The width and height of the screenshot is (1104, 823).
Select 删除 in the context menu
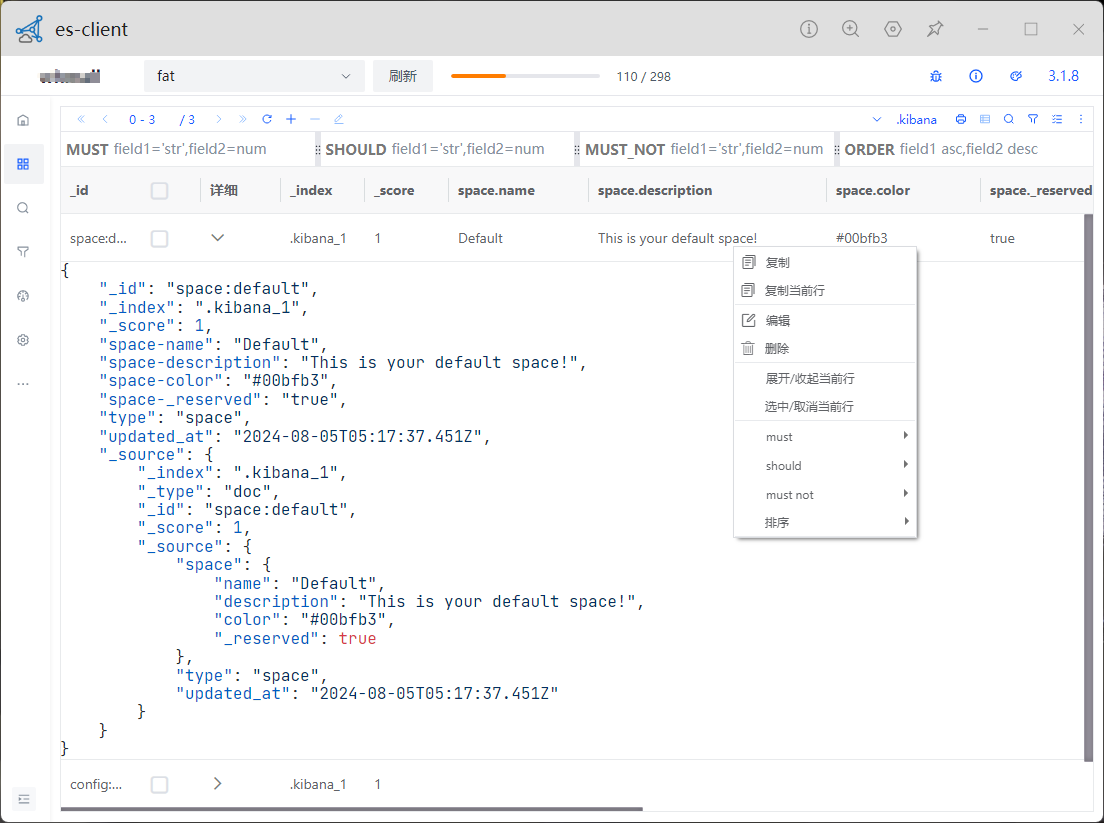(x=777, y=349)
